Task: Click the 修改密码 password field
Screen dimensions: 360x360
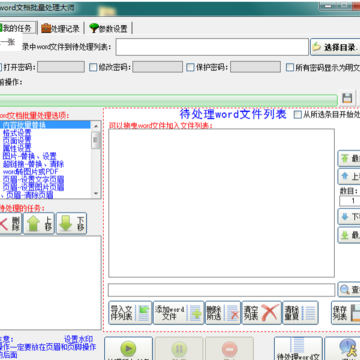Action: point(157,67)
